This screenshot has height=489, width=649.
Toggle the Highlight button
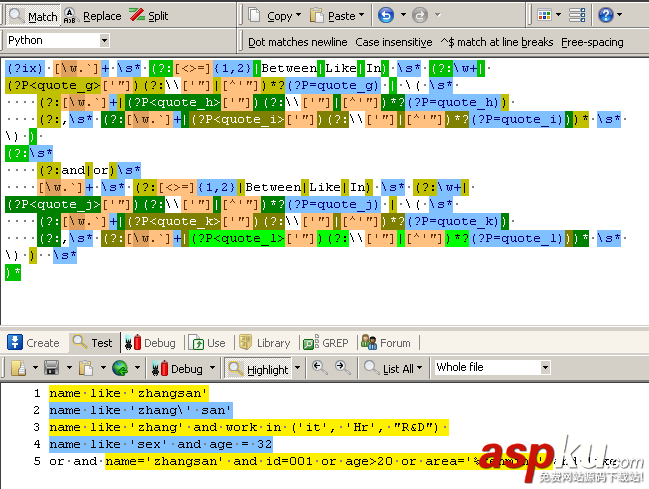coord(258,369)
